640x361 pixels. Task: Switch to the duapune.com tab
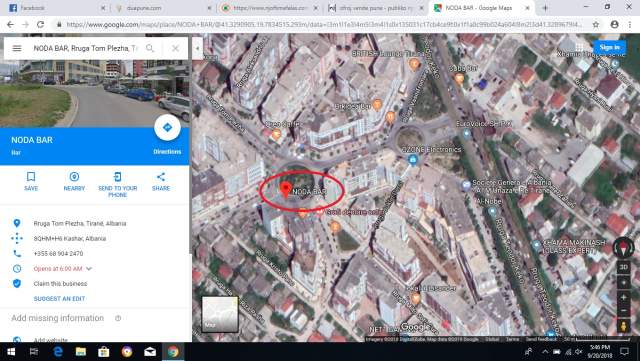coord(162,8)
